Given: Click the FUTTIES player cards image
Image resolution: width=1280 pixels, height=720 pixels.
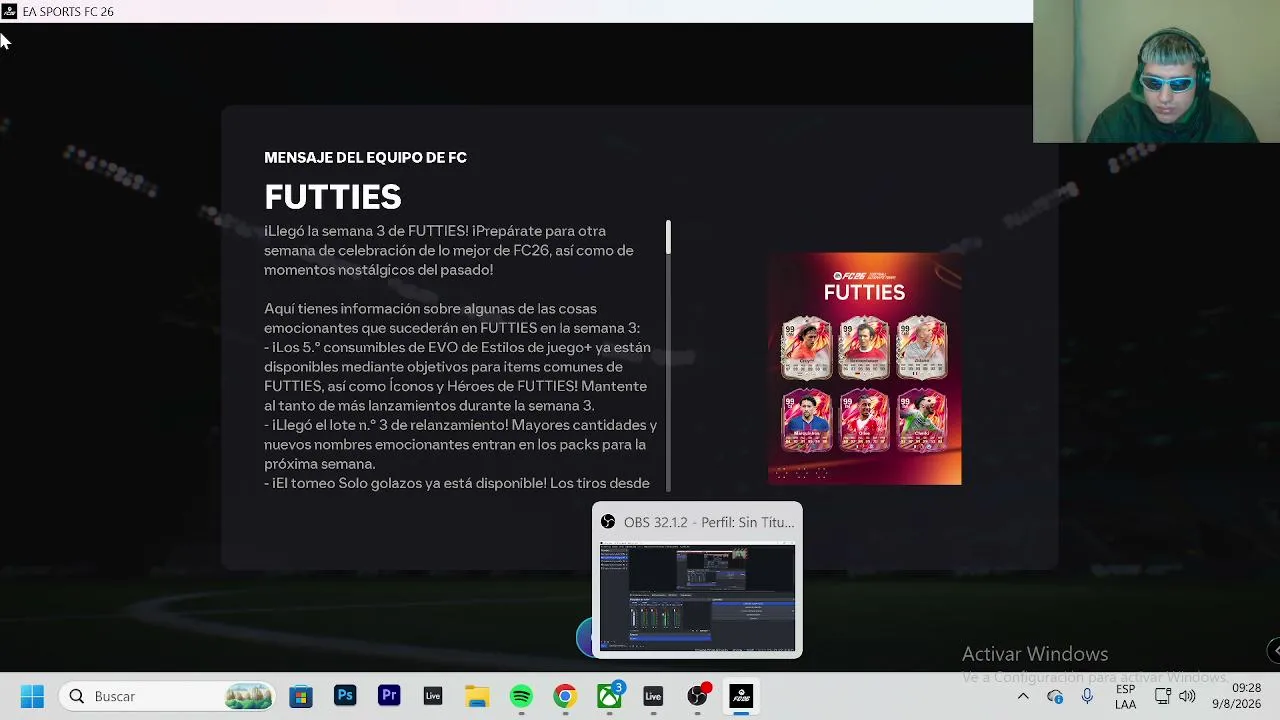Looking at the screenshot, I should click(864, 368).
